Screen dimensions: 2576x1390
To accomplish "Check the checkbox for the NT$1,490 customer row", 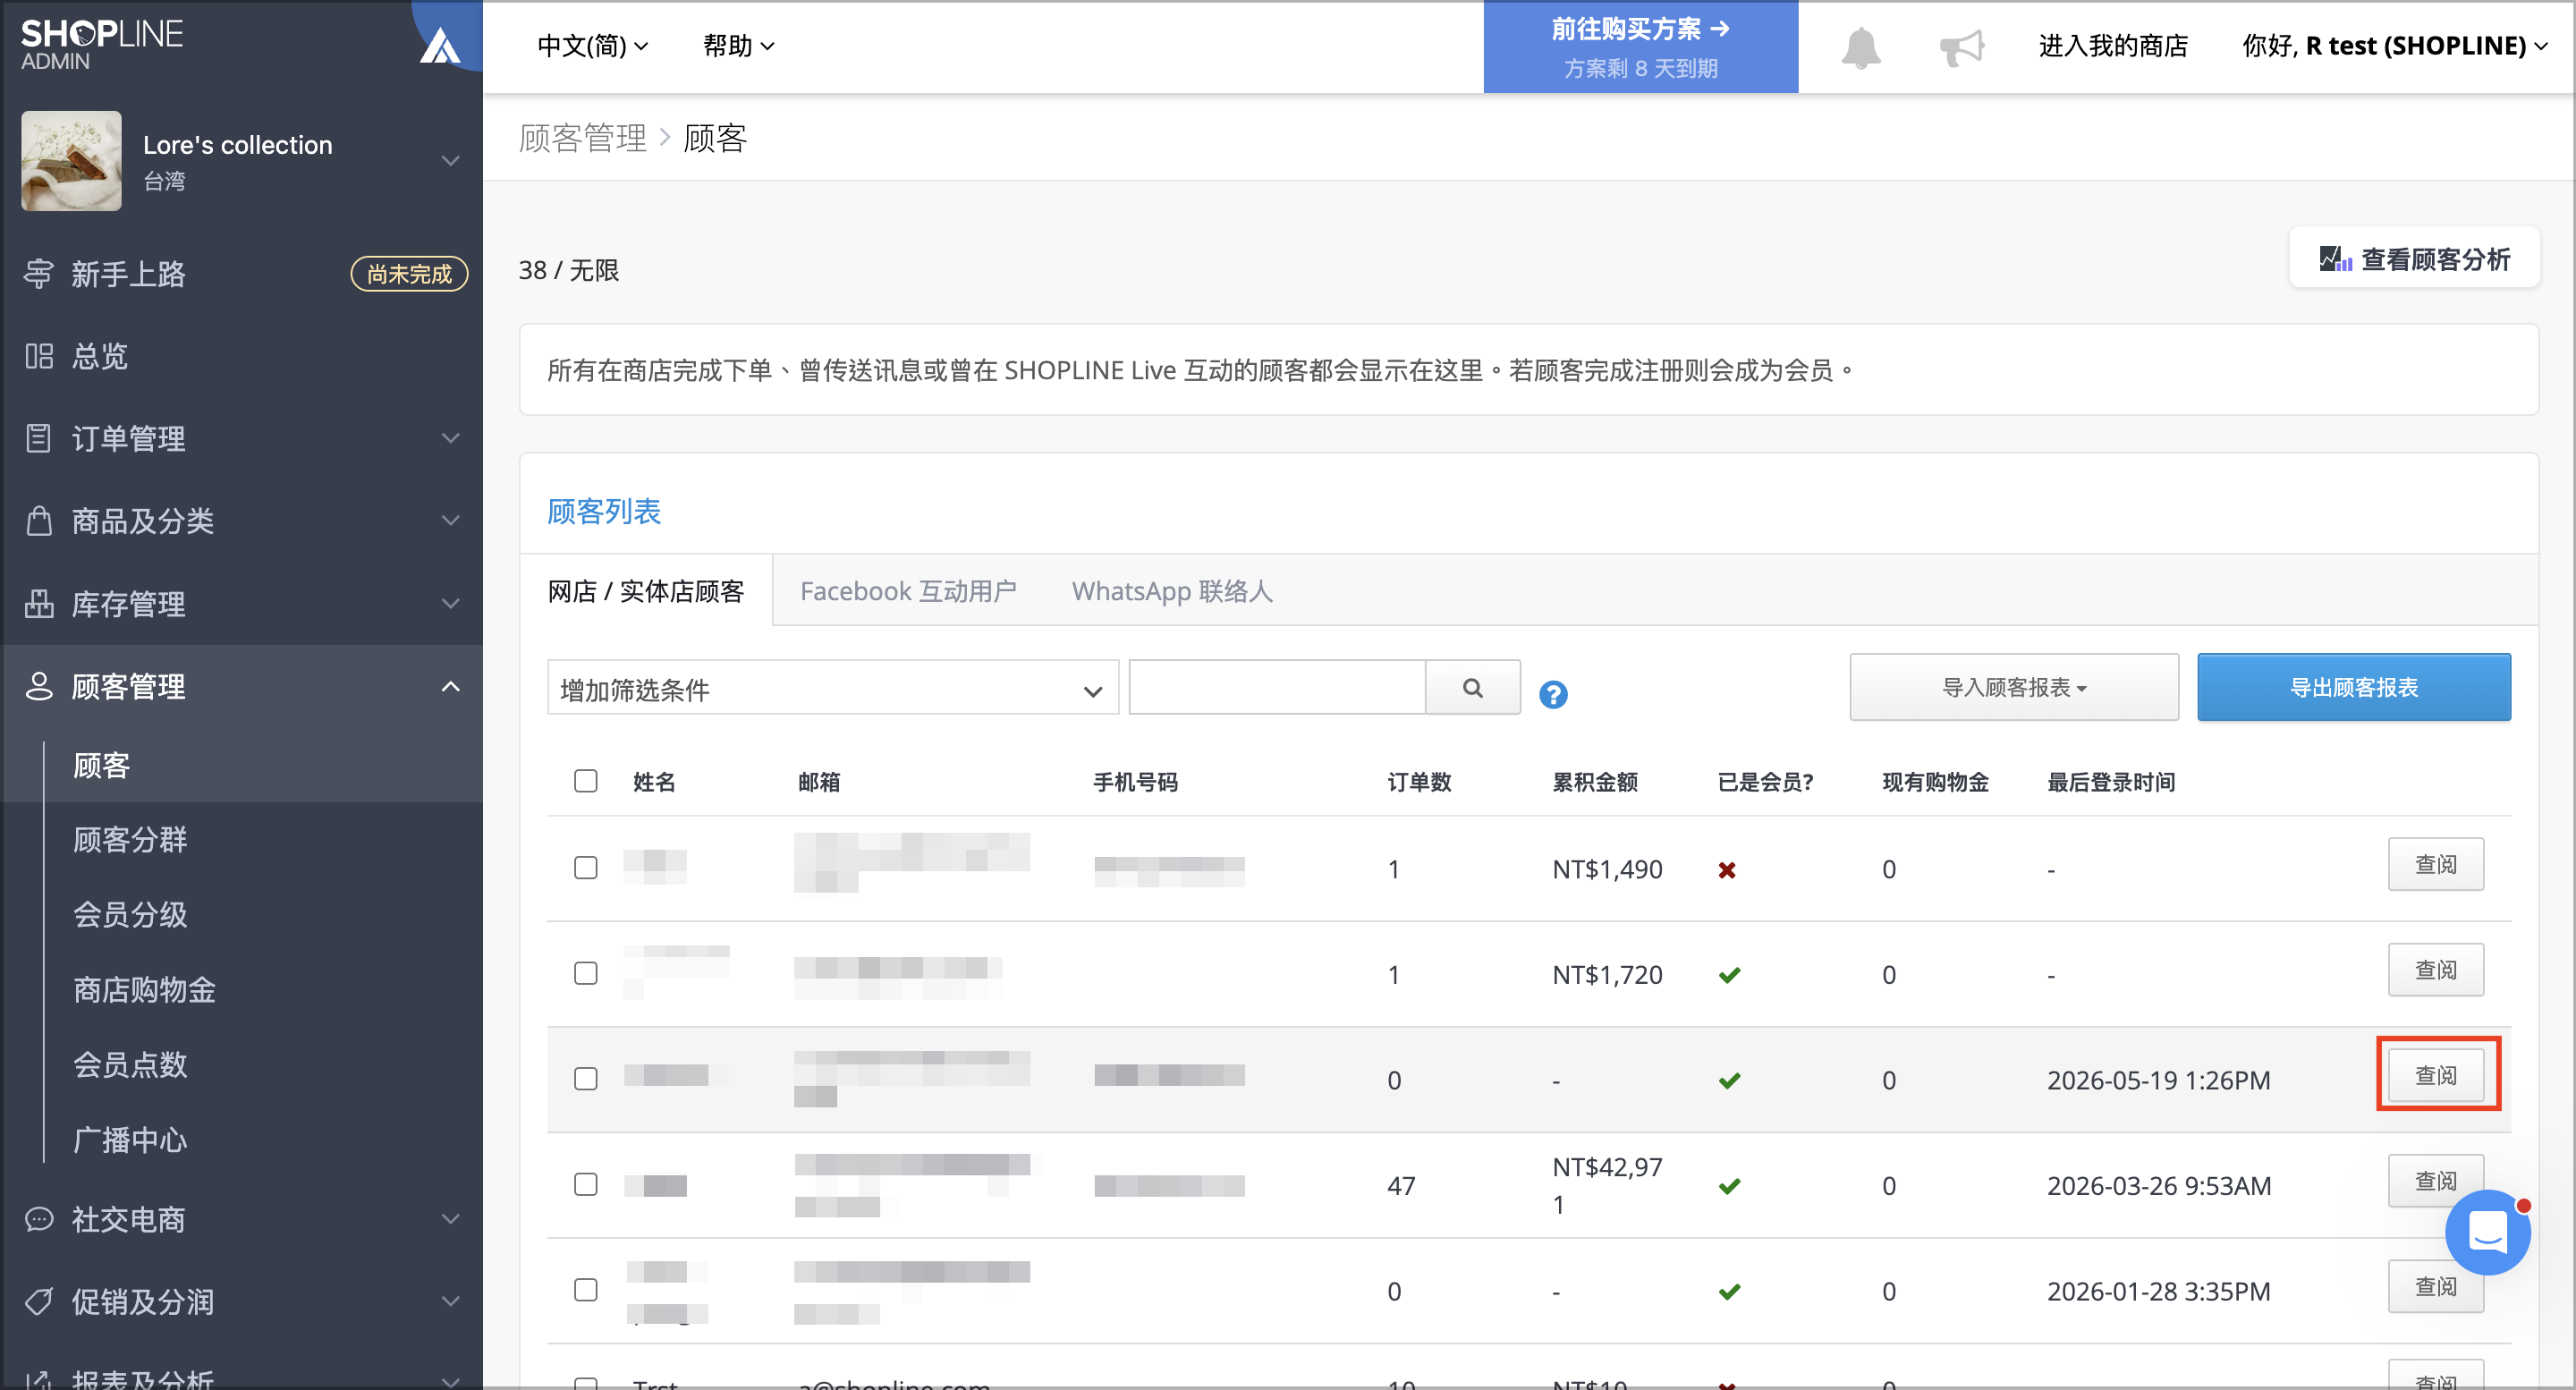I will click(x=586, y=867).
